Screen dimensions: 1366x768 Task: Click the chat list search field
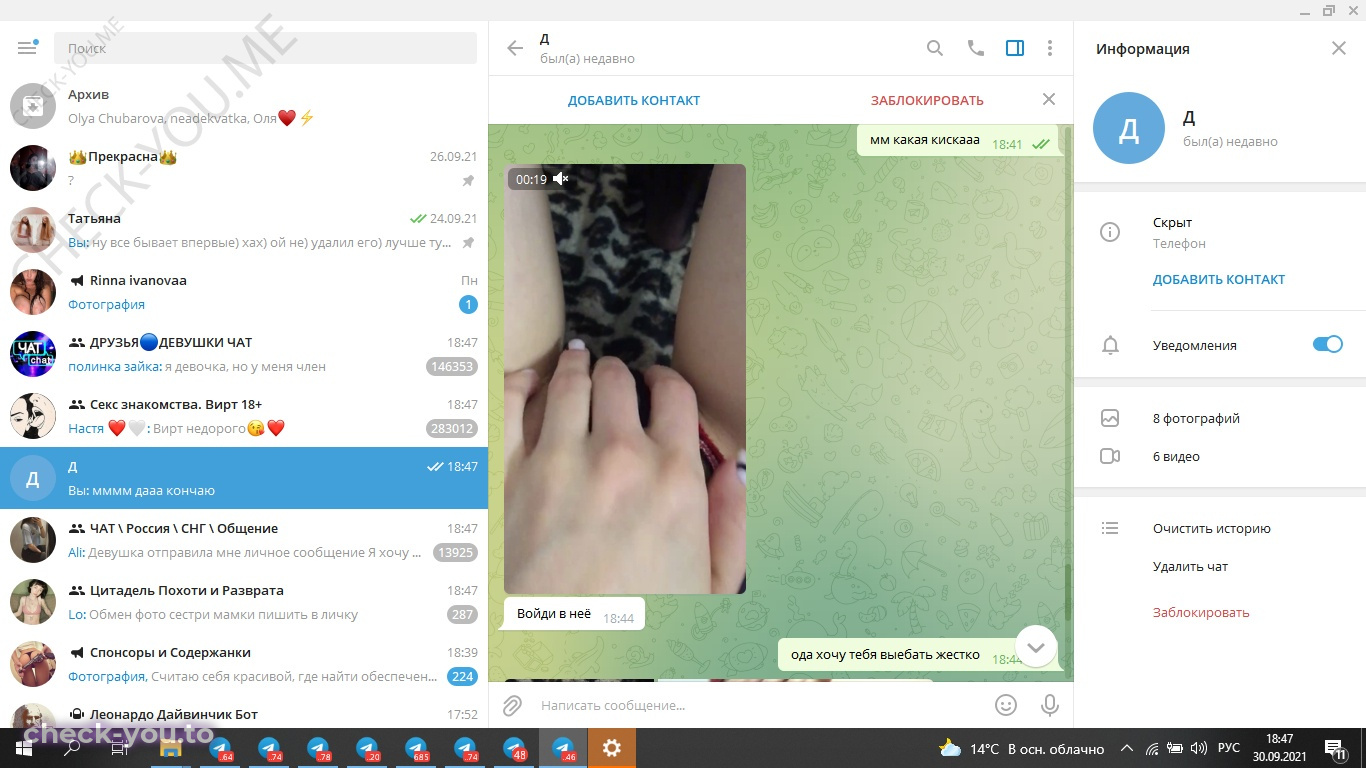[x=265, y=48]
